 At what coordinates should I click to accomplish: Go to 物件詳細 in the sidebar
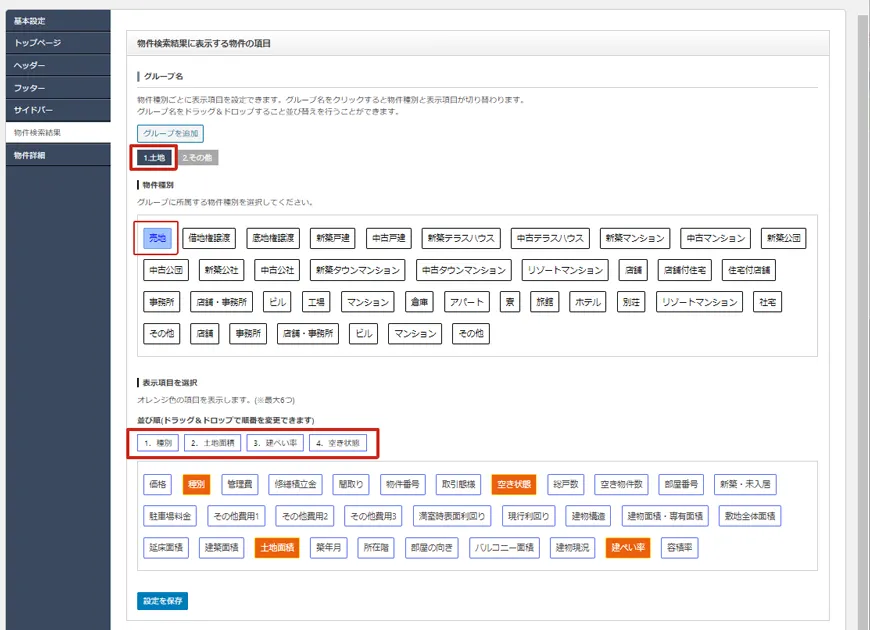pos(29,155)
